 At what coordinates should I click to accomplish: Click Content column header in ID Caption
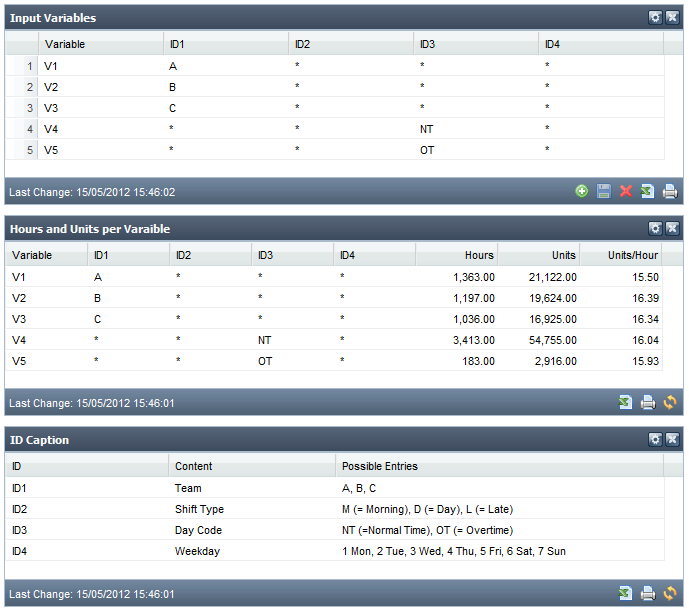pos(252,466)
